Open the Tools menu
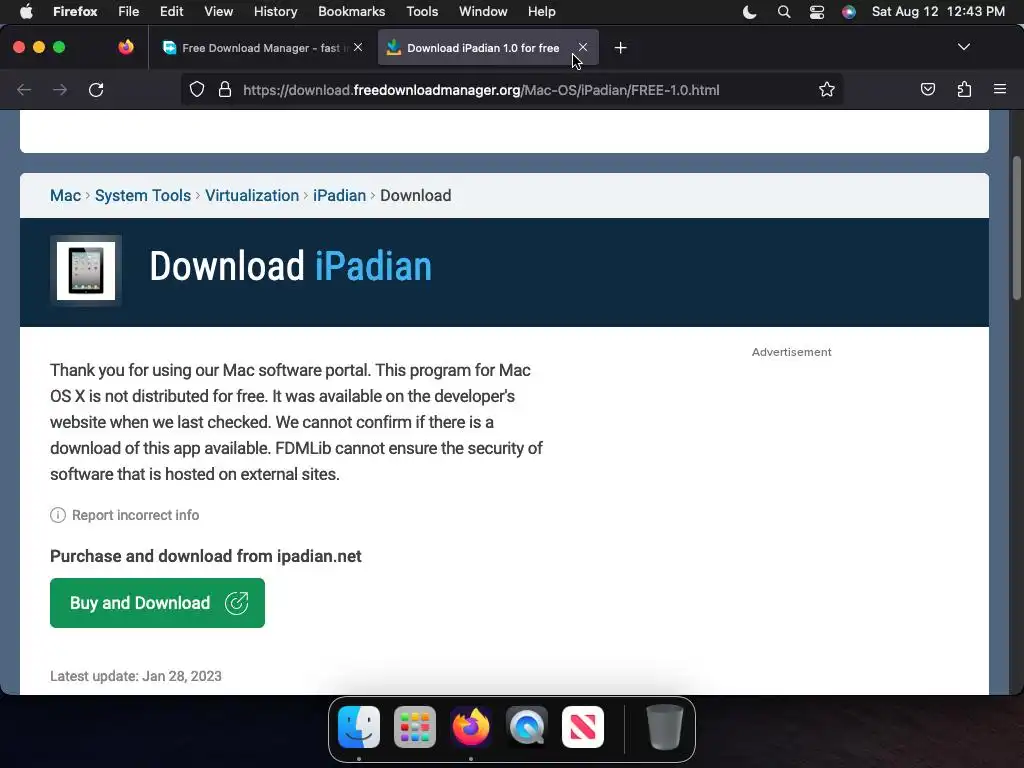The image size is (1024, 768). (x=423, y=12)
